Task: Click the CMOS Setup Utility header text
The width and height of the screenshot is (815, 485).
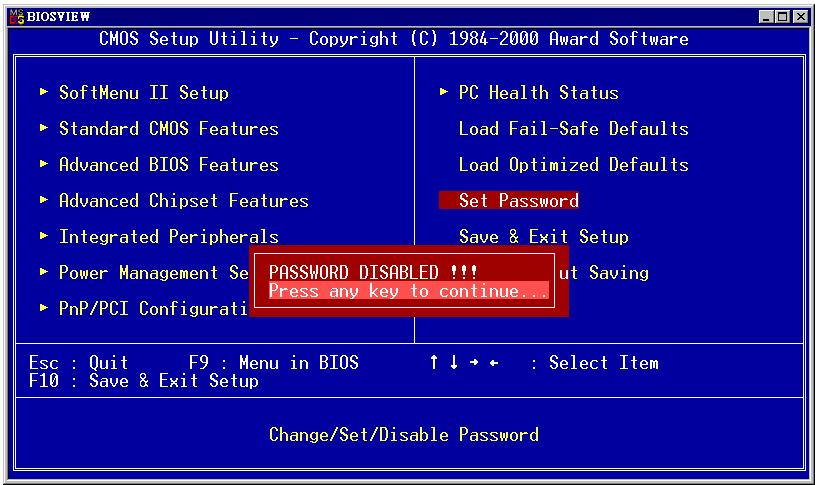Action: [x=393, y=38]
